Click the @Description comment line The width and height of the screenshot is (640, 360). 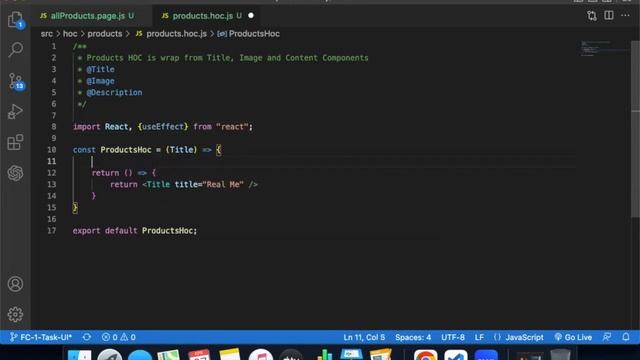coord(114,92)
